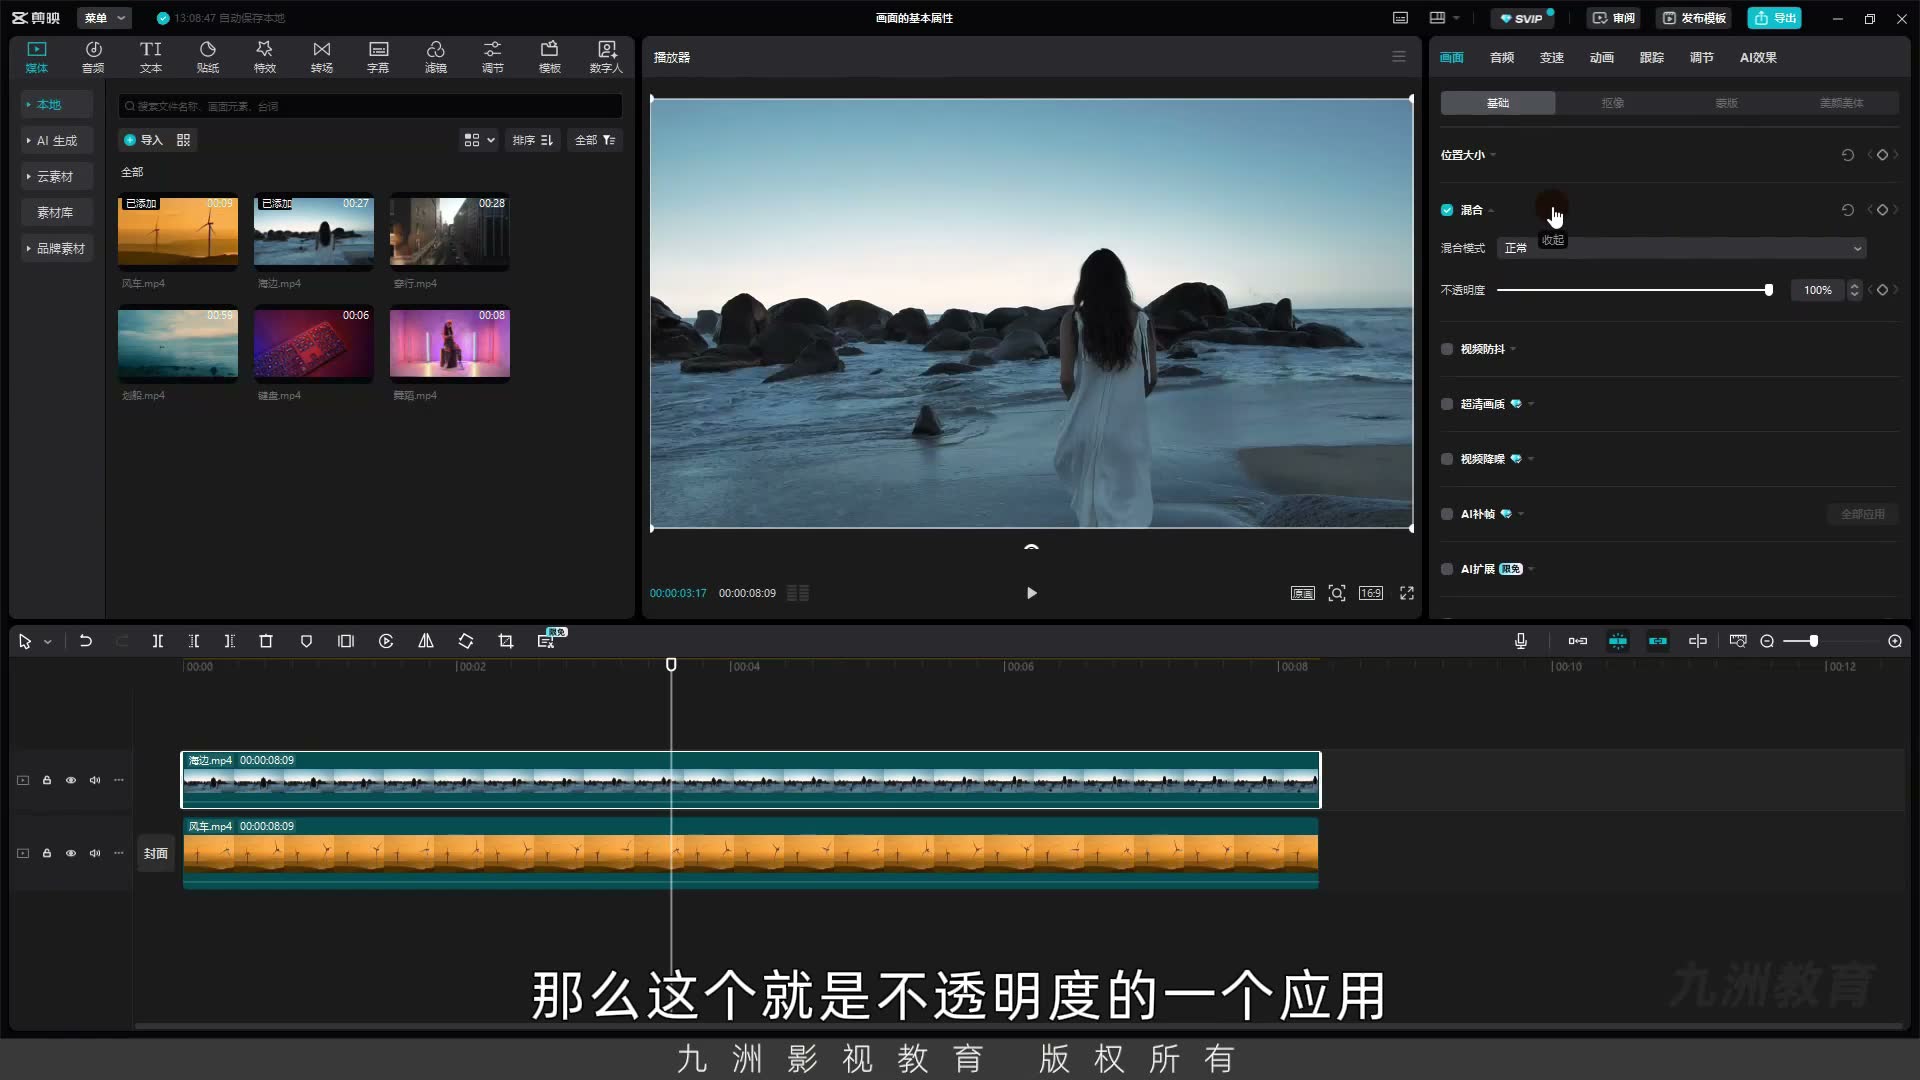Image resolution: width=1920 pixels, height=1080 pixels.
Task: Click the microphone record voiceover icon
Action: point(1521,641)
